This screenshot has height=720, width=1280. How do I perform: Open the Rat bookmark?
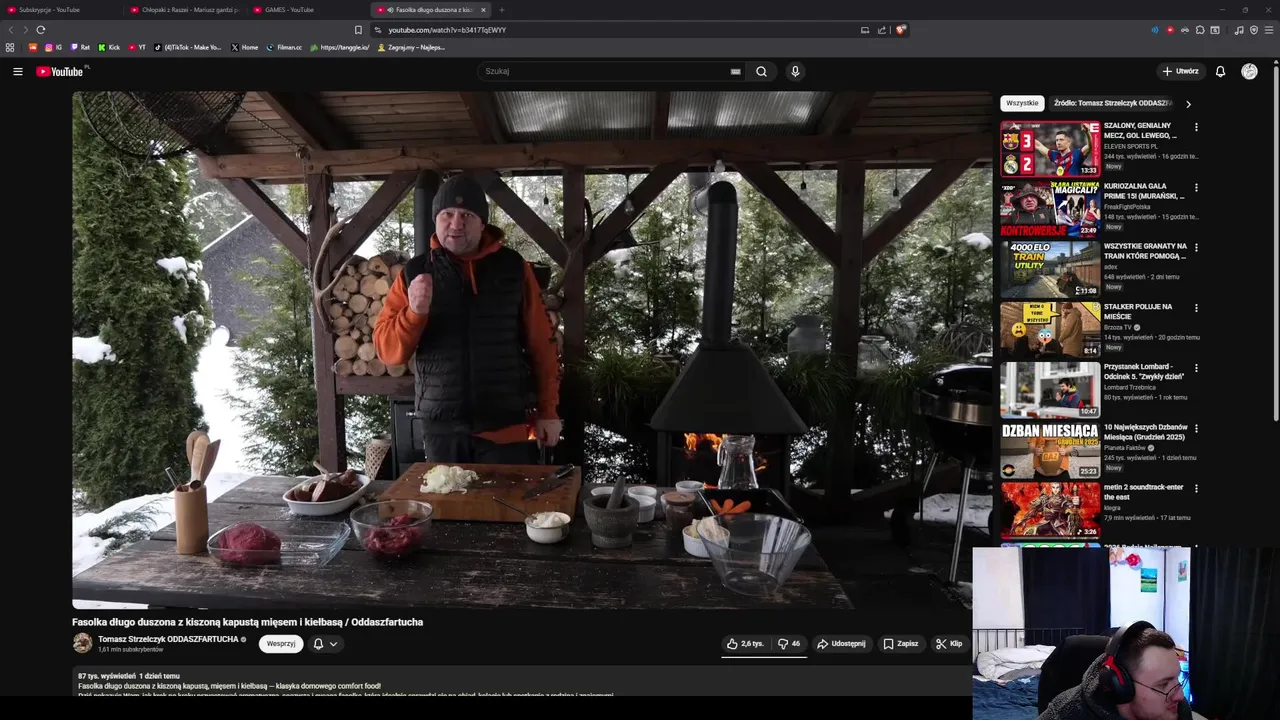pos(80,47)
